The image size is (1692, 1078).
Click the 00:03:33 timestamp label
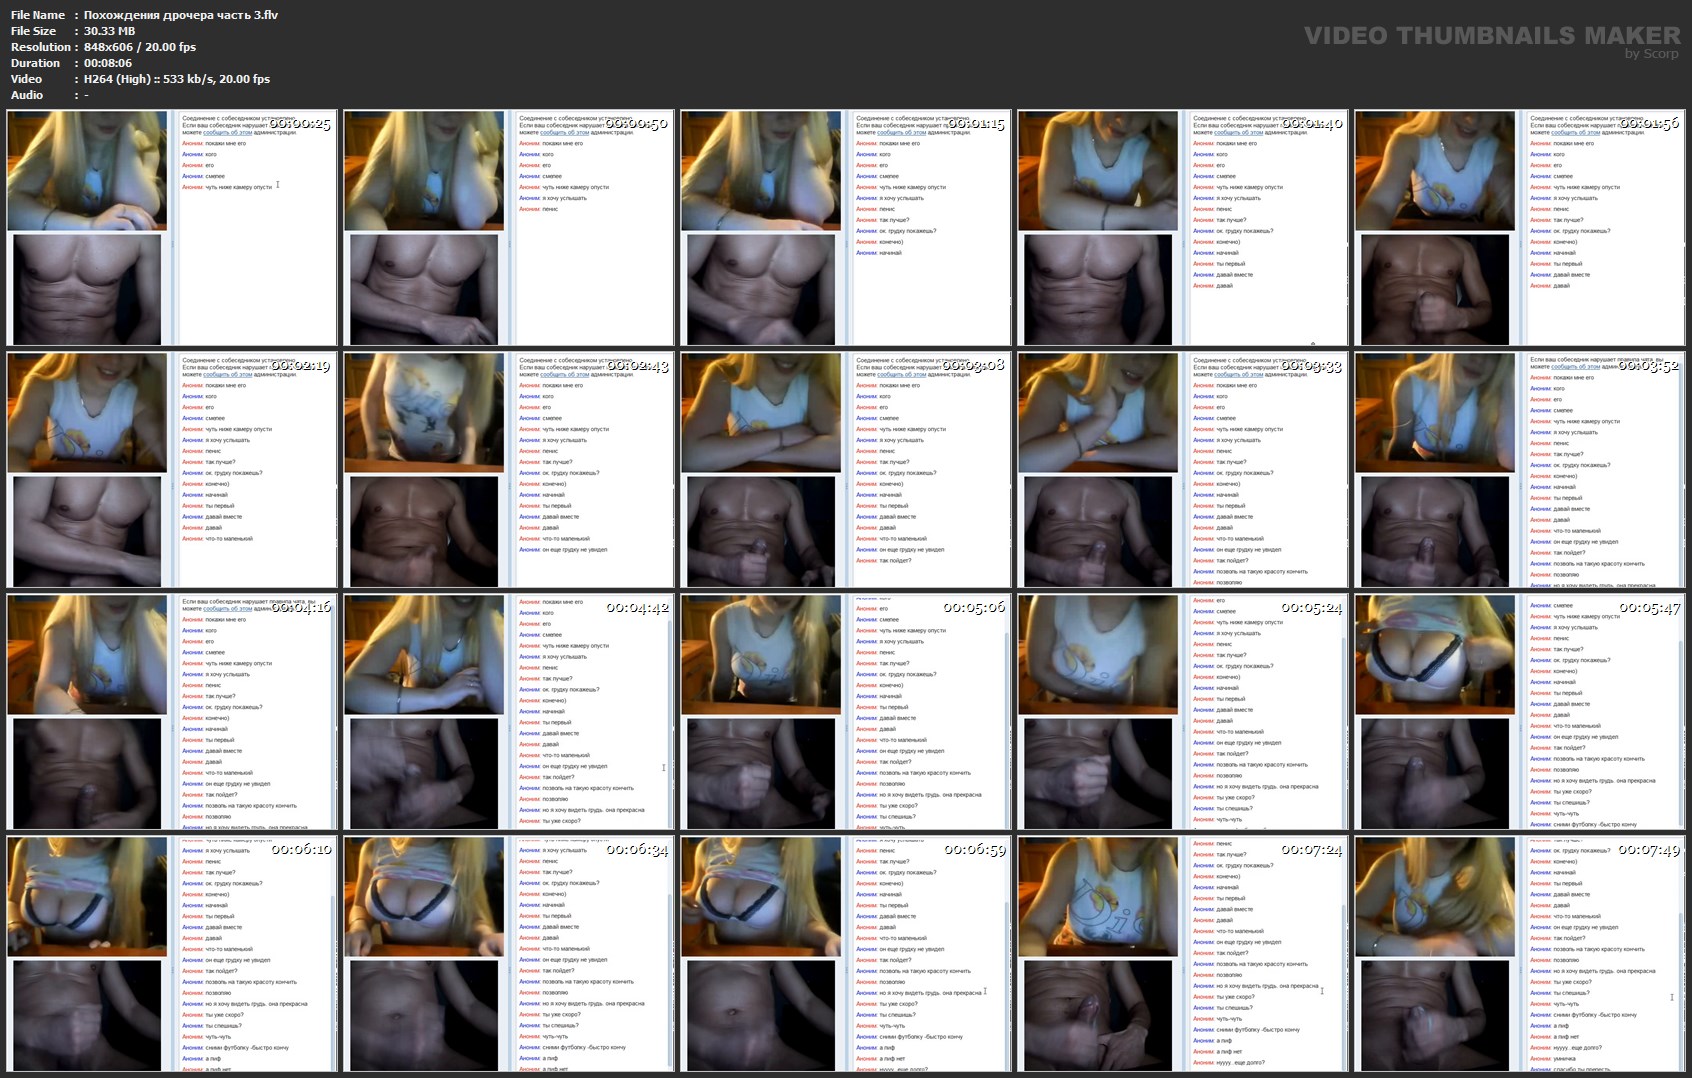[x=1311, y=366]
